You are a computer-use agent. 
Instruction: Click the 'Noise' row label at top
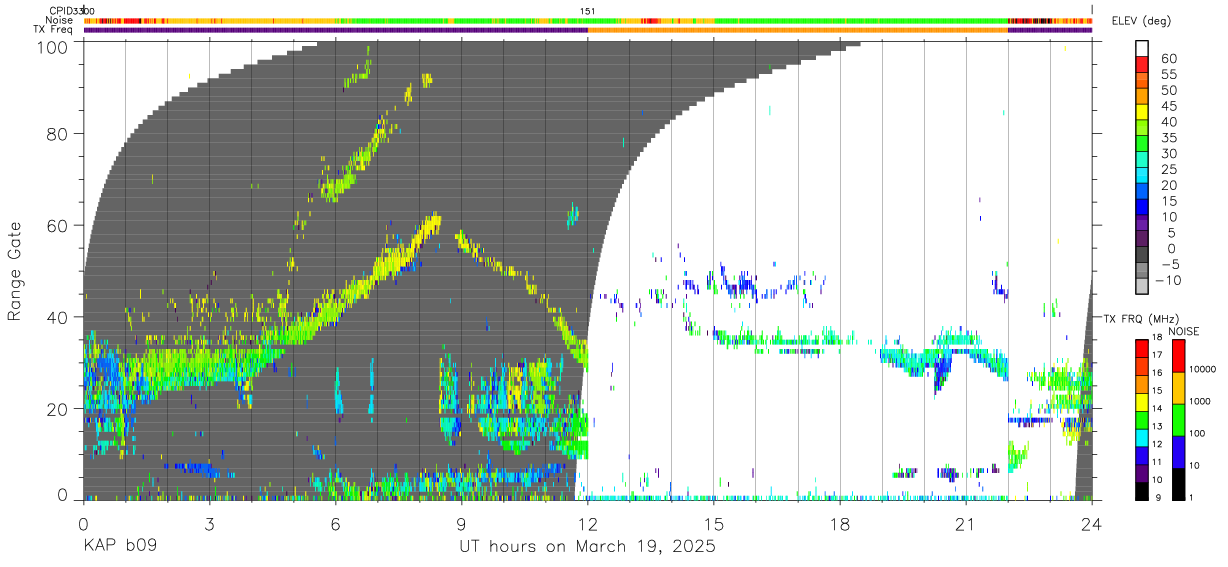click(x=58, y=20)
